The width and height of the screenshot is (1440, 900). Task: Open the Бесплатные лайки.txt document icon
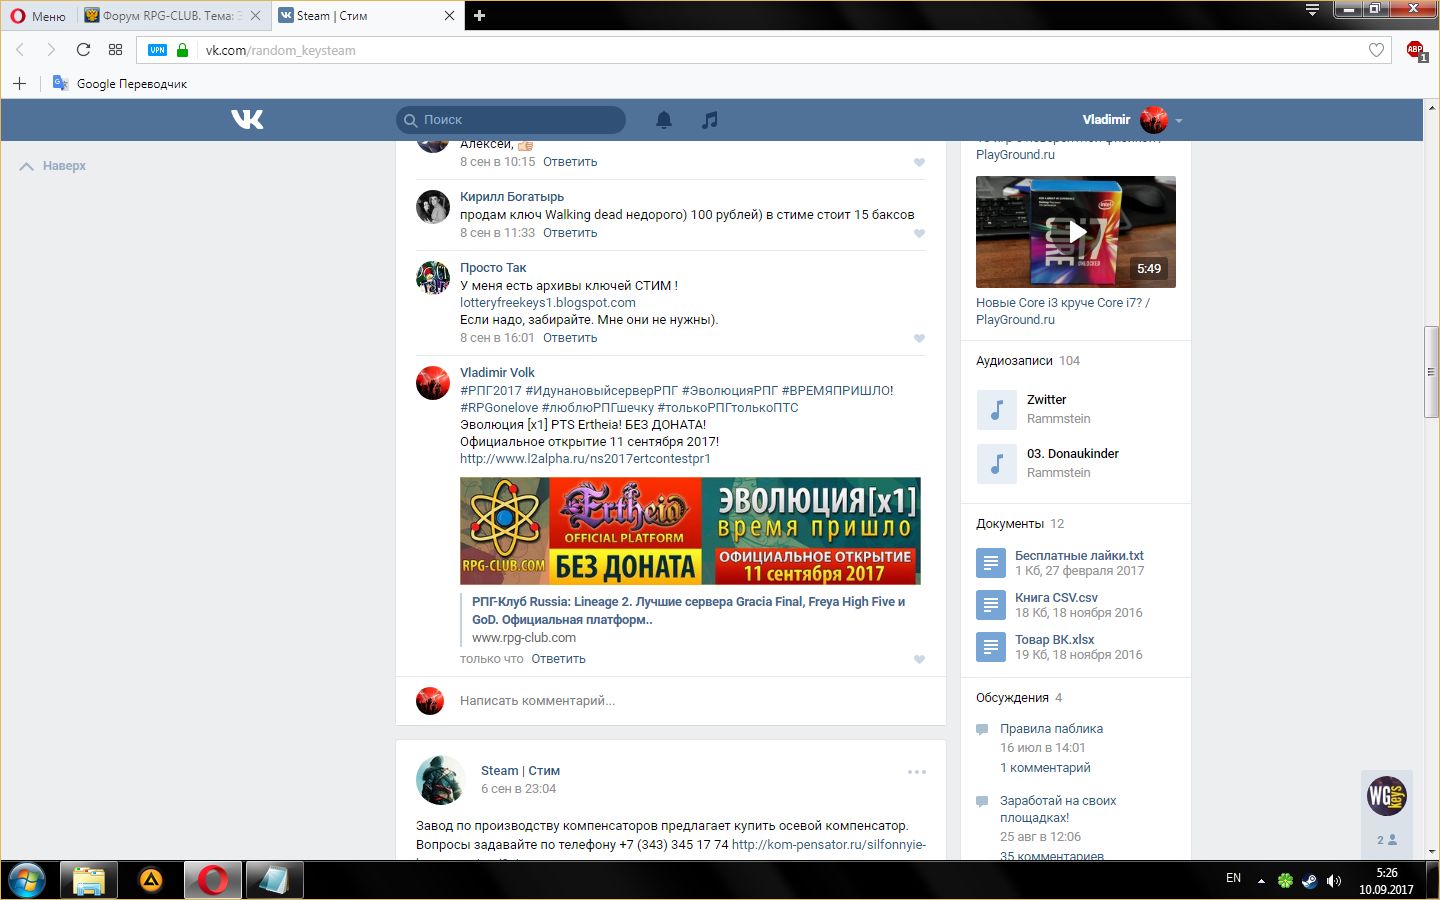click(x=990, y=563)
